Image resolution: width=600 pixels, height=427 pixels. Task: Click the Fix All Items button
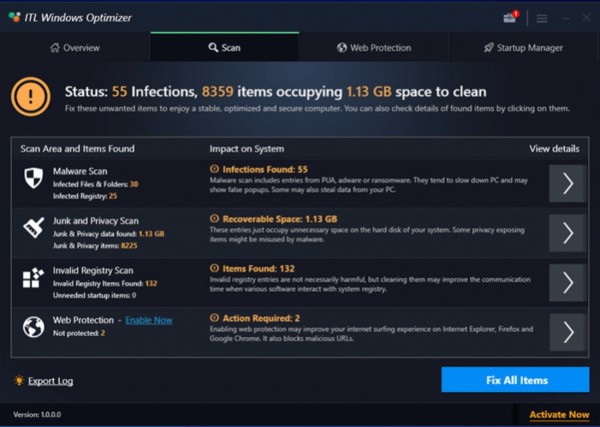(x=515, y=380)
